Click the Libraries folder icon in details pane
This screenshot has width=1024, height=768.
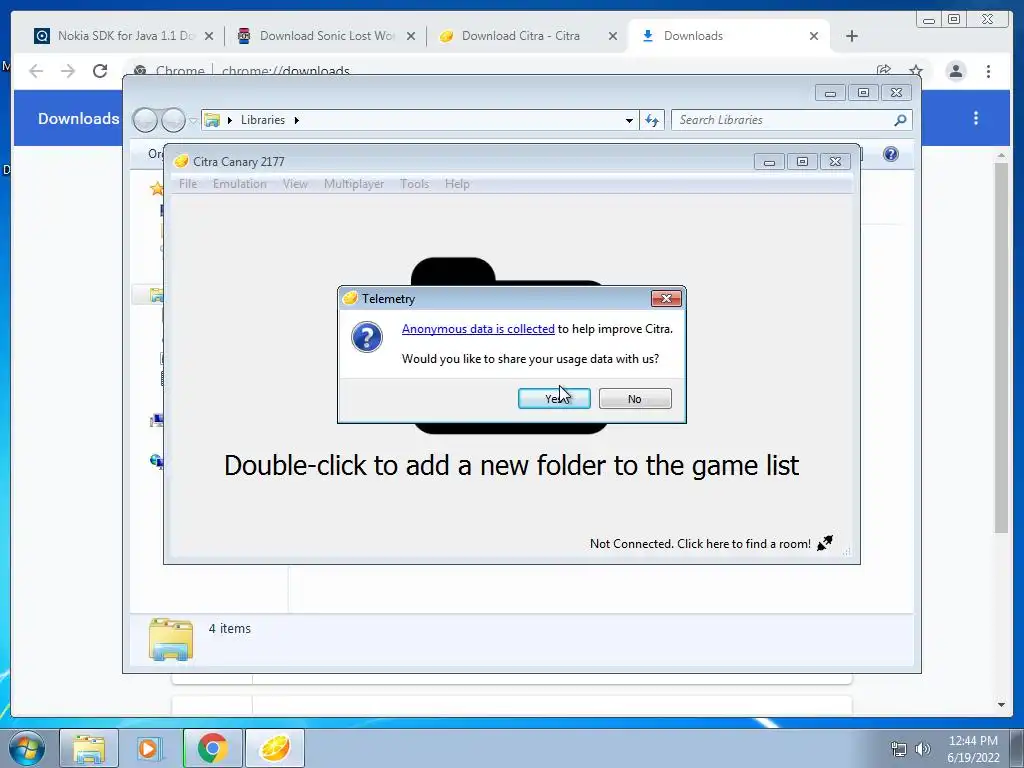(170, 639)
